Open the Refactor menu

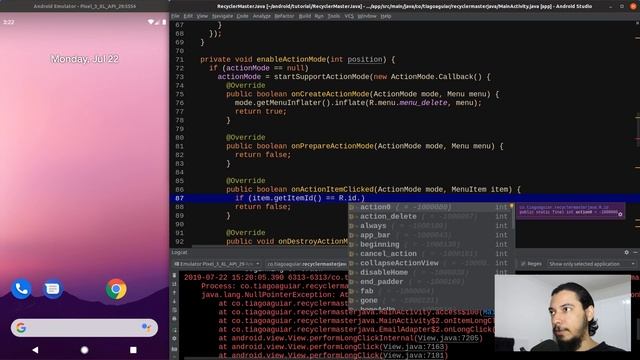[284, 16]
